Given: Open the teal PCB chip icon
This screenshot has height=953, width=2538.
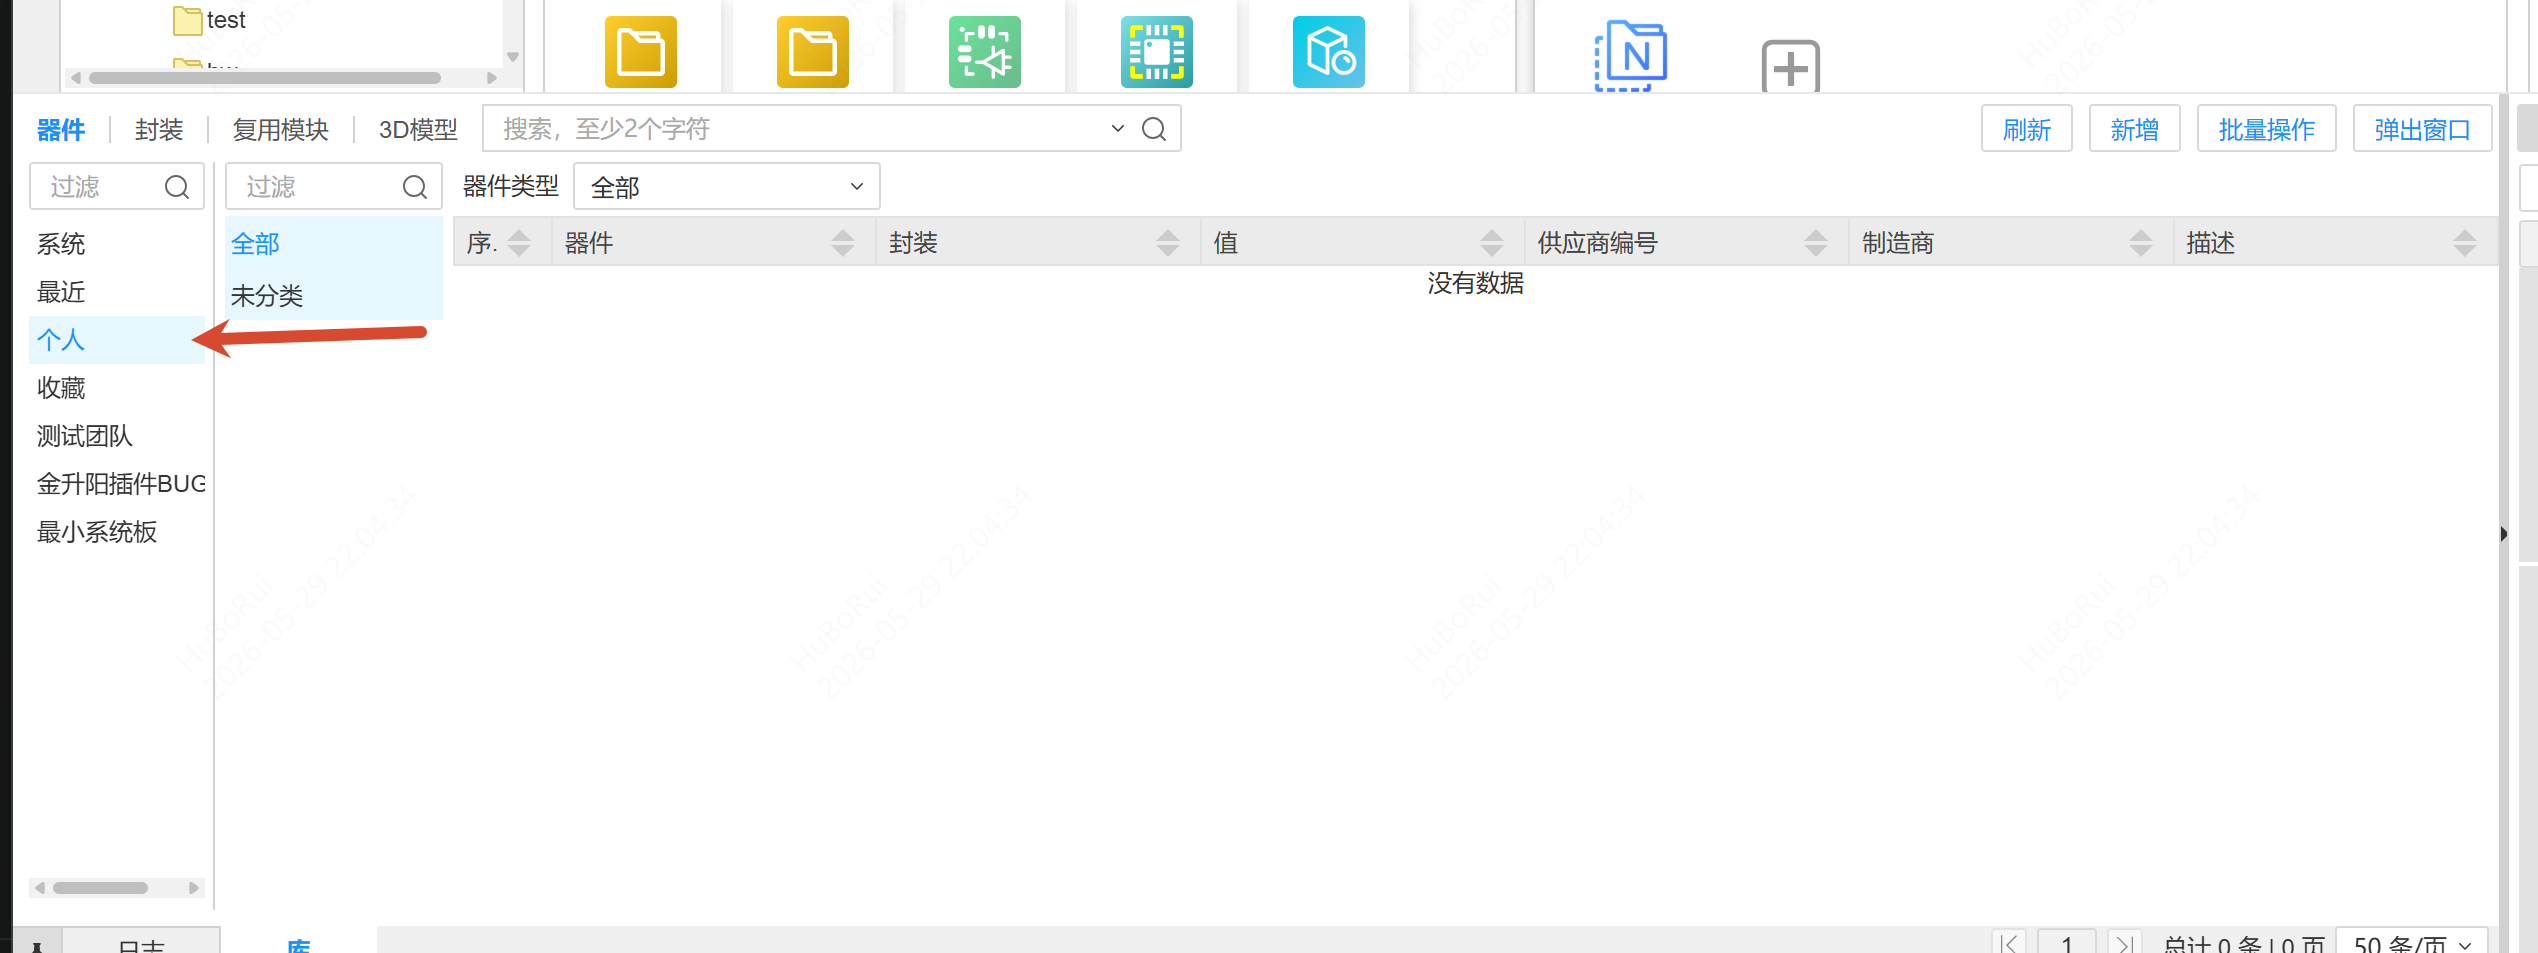Looking at the screenshot, I should 1156,52.
